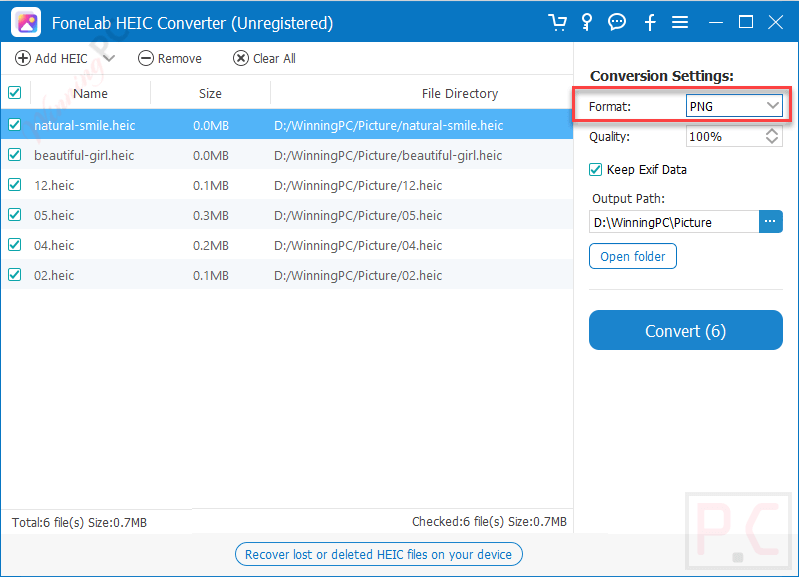Image resolution: width=799 pixels, height=577 pixels.
Task: Select the beautiful-girl.heic file name
Action: 84,155
